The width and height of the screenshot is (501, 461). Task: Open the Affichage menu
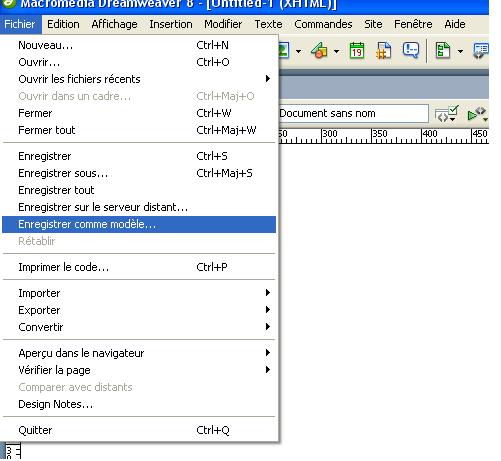point(114,24)
